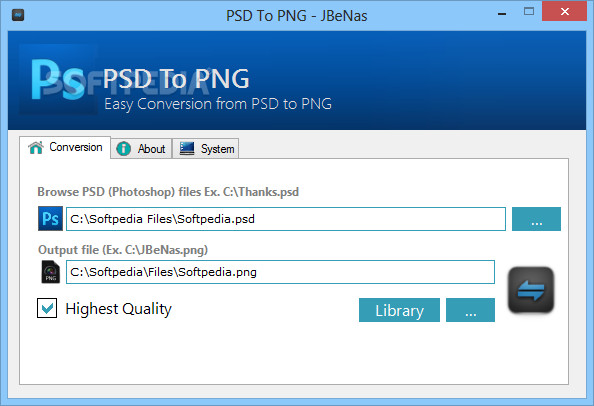The height and width of the screenshot is (406, 594).
Task: Select the Conversion tab
Action: pyautogui.click(x=65, y=147)
